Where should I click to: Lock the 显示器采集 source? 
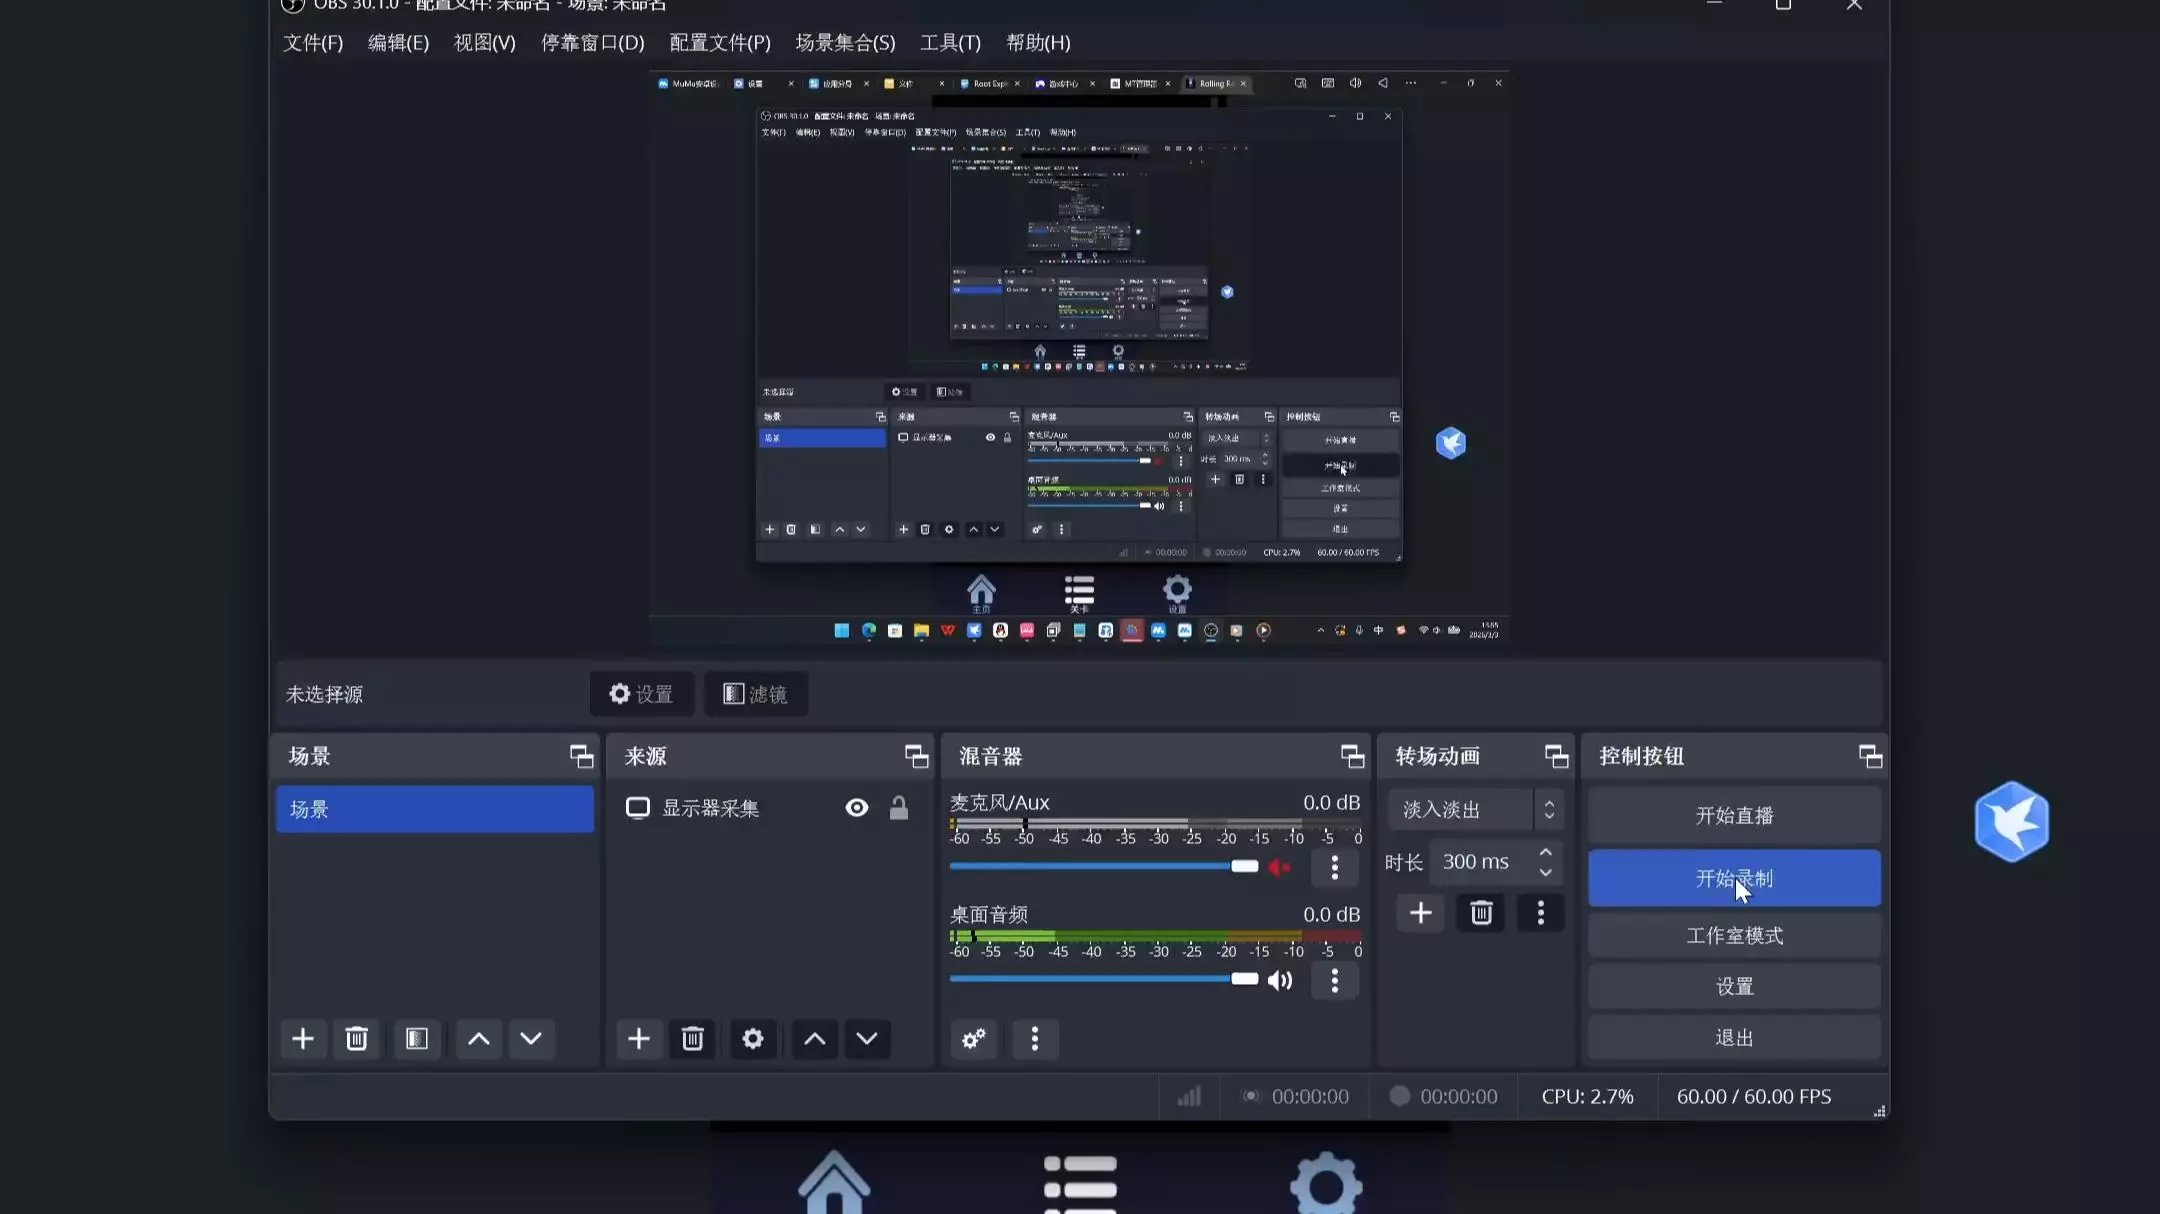tap(899, 808)
